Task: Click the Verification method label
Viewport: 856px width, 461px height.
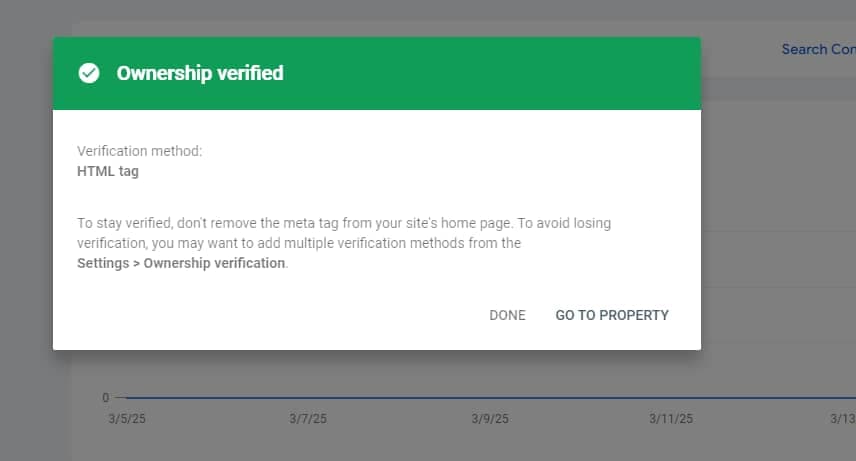Action: (x=139, y=151)
